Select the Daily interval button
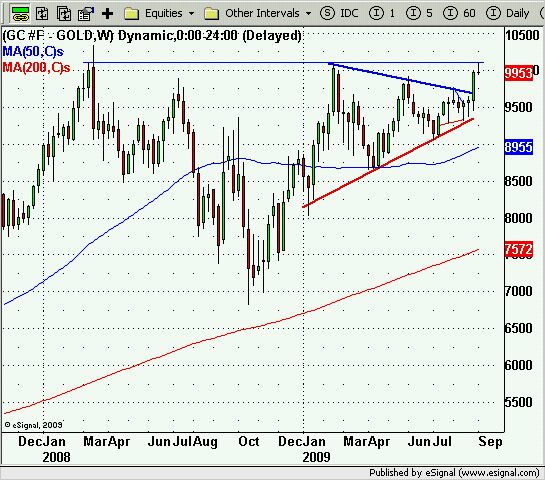Screen dimensions: 545x480 click(x=507, y=13)
